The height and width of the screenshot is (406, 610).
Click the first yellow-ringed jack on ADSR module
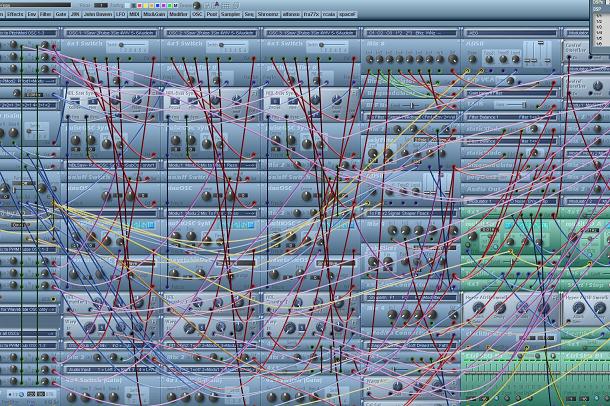(x=467, y=71)
